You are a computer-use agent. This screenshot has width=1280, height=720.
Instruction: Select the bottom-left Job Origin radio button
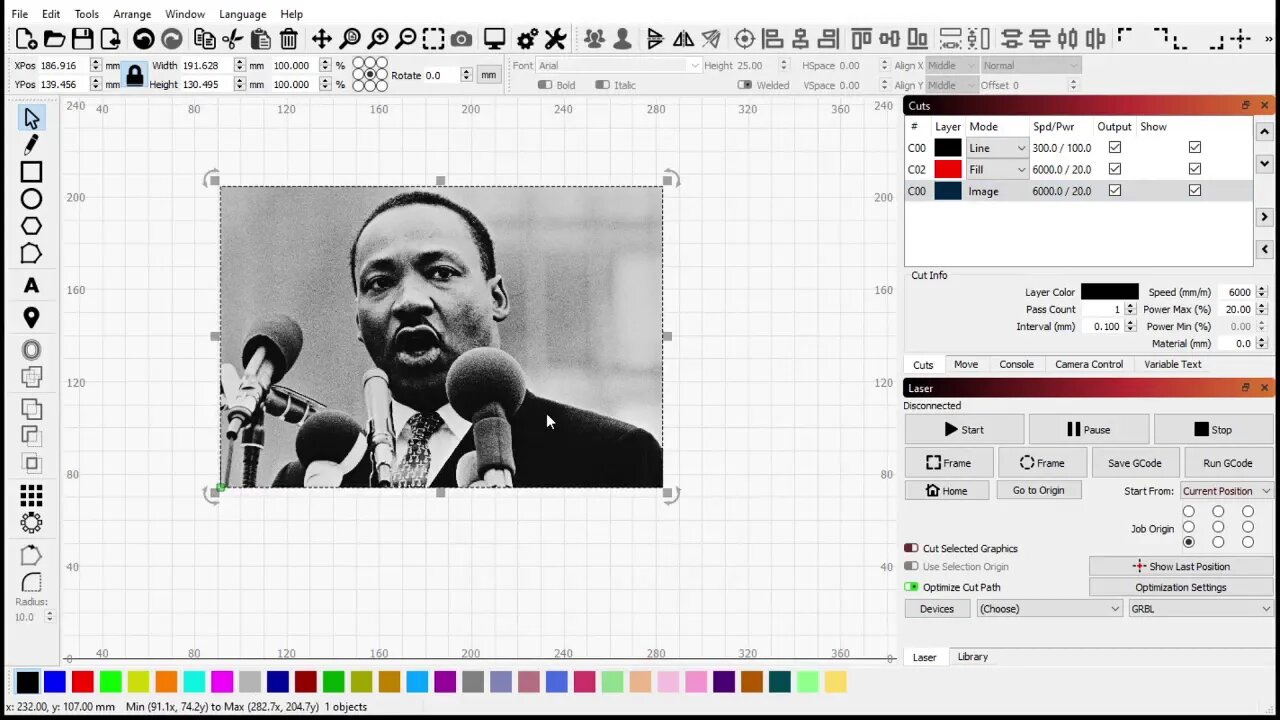[1188, 542]
